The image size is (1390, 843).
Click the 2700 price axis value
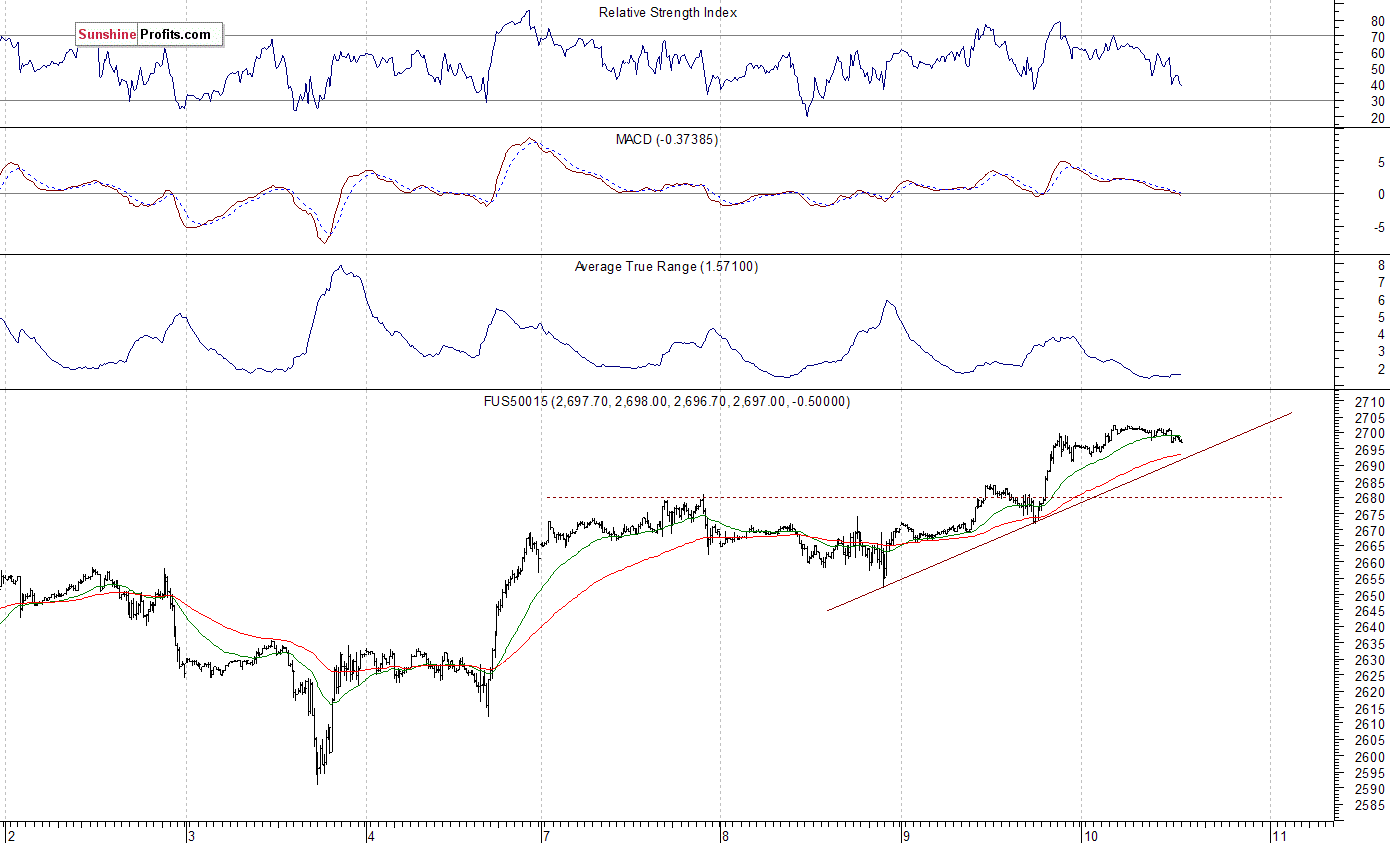(x=1370, y=434)
